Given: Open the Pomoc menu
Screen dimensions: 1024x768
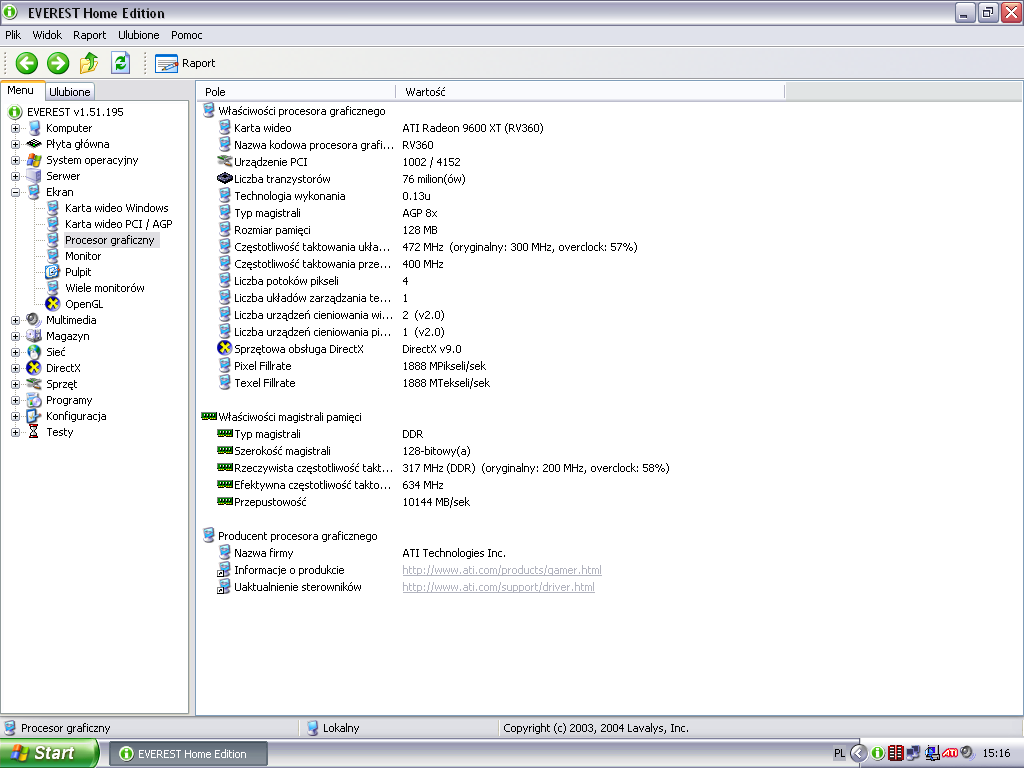Looking at the screenshot, I should click(x=187, y=35).
